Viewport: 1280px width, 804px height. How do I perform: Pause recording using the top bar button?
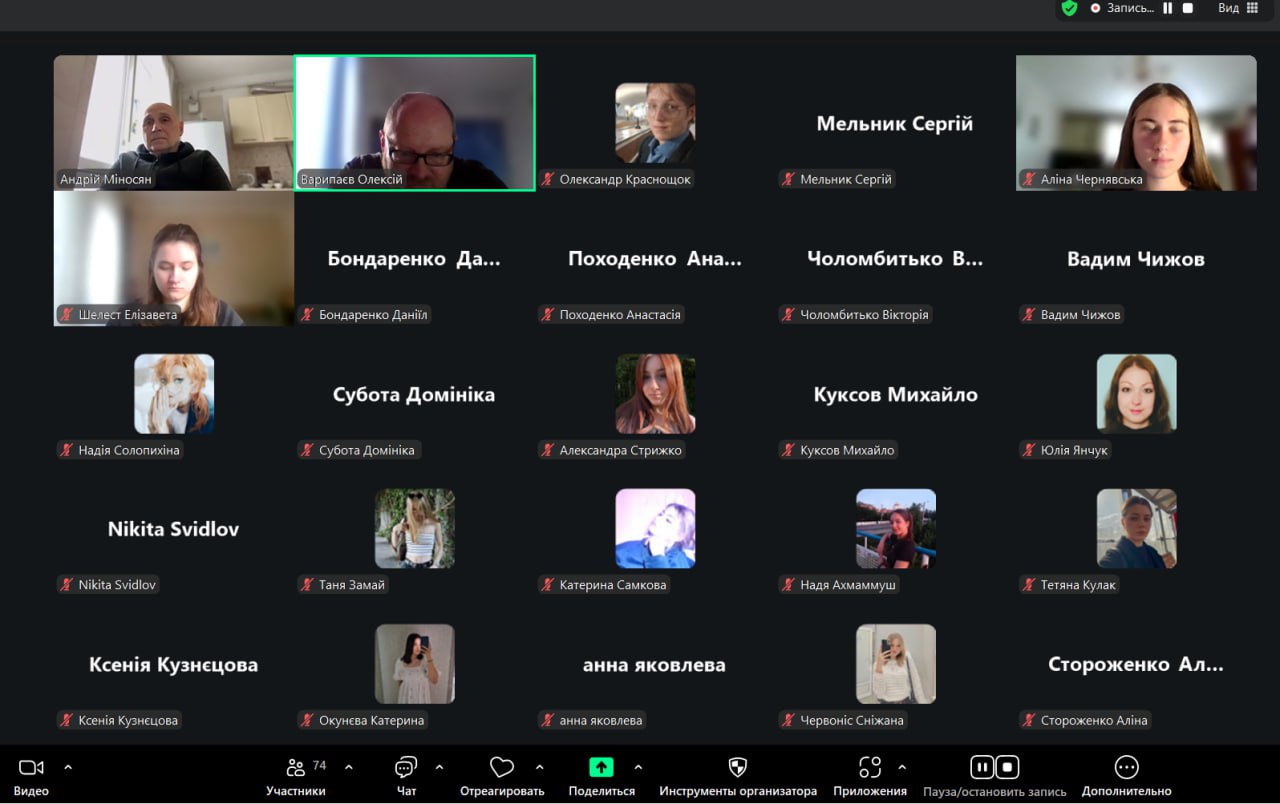1167,8
